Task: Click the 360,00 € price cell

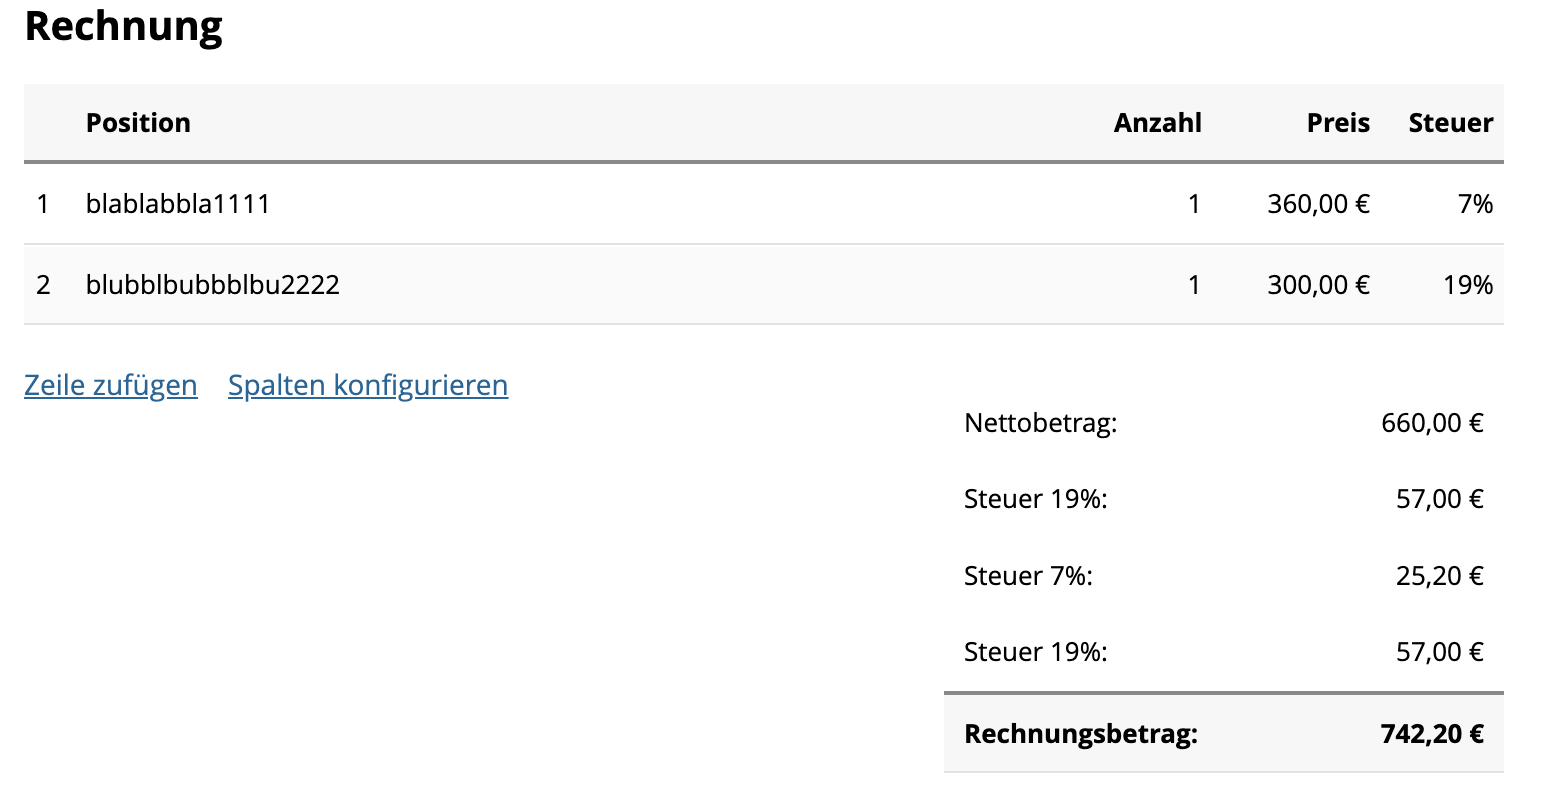Action: (x=1318, y=204)
